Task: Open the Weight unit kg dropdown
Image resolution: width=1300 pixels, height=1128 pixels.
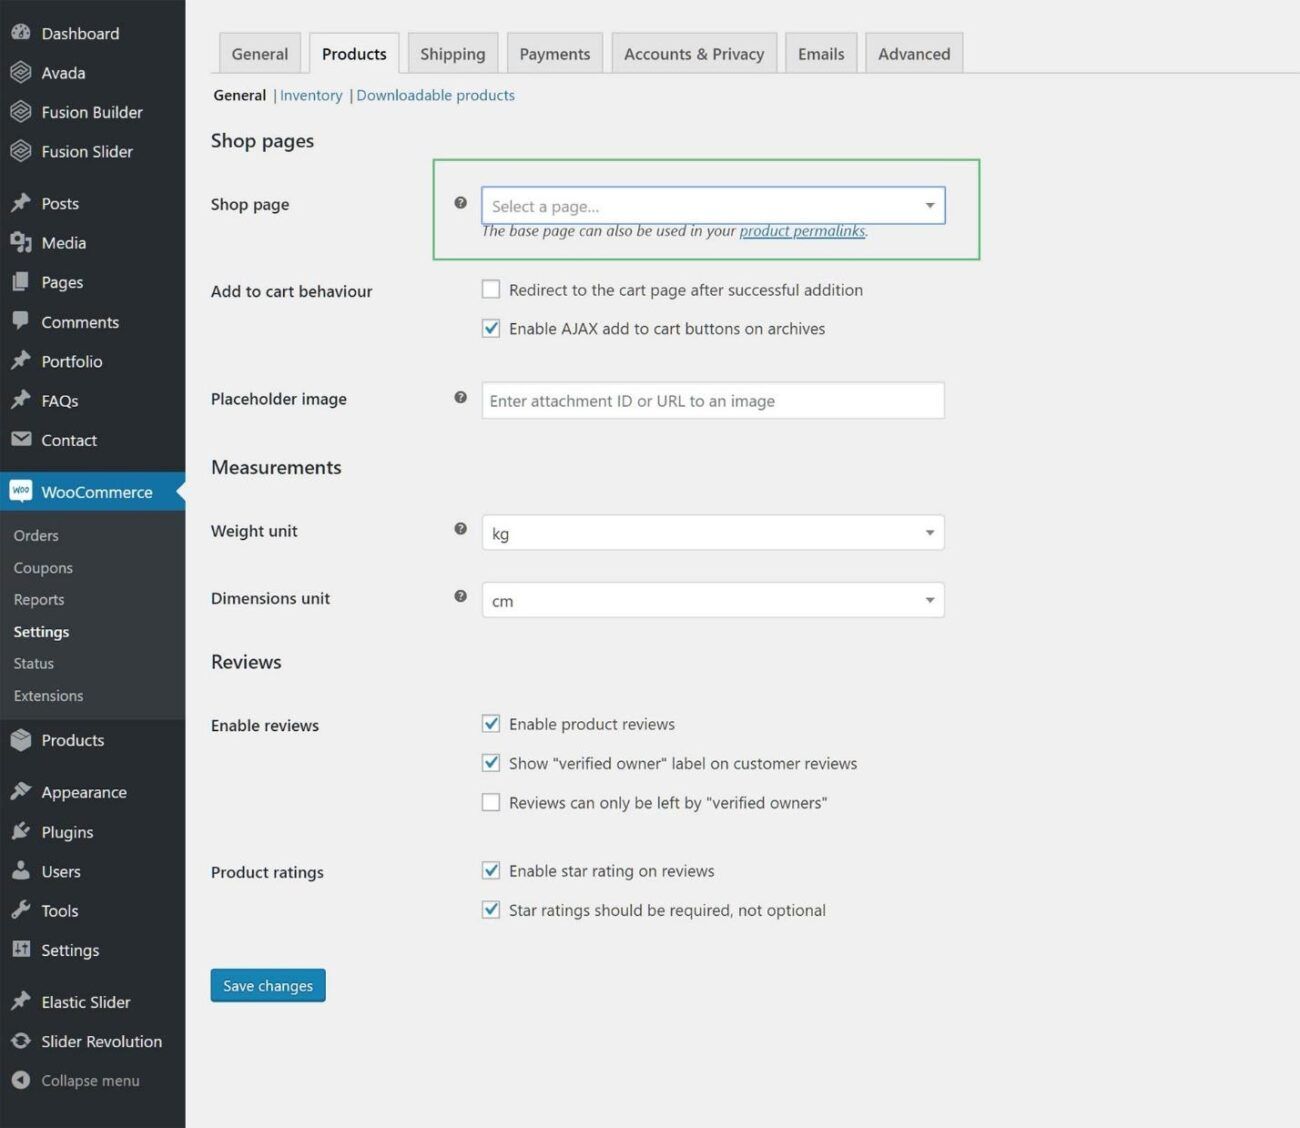Action: tap(713, 533)
